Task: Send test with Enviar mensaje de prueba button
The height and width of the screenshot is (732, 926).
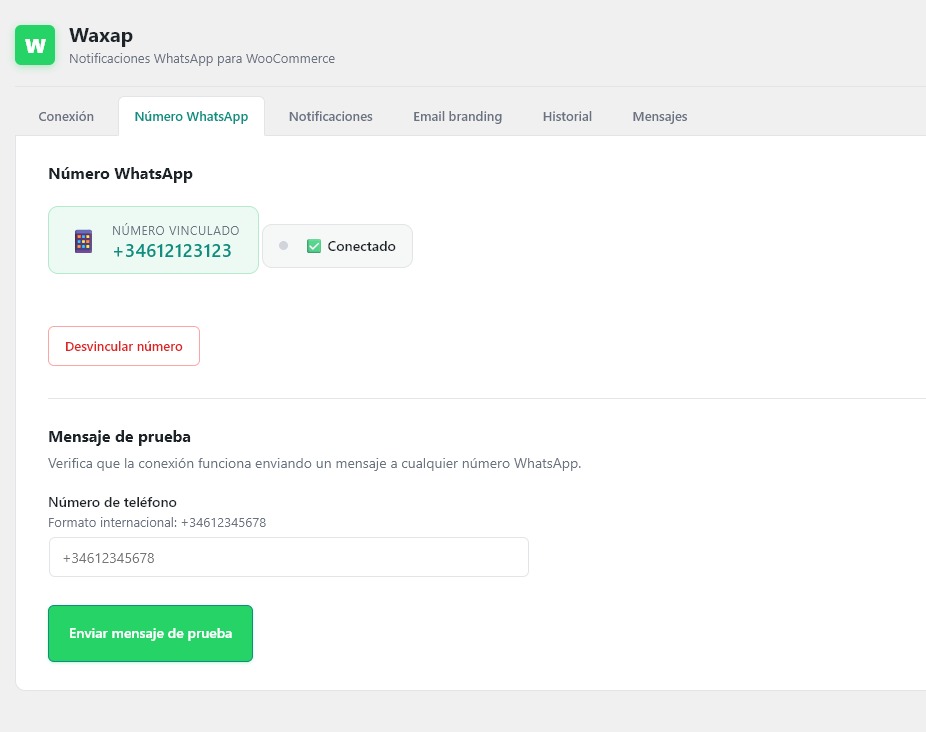Action: pyautogui.click(x=151, y=633)
